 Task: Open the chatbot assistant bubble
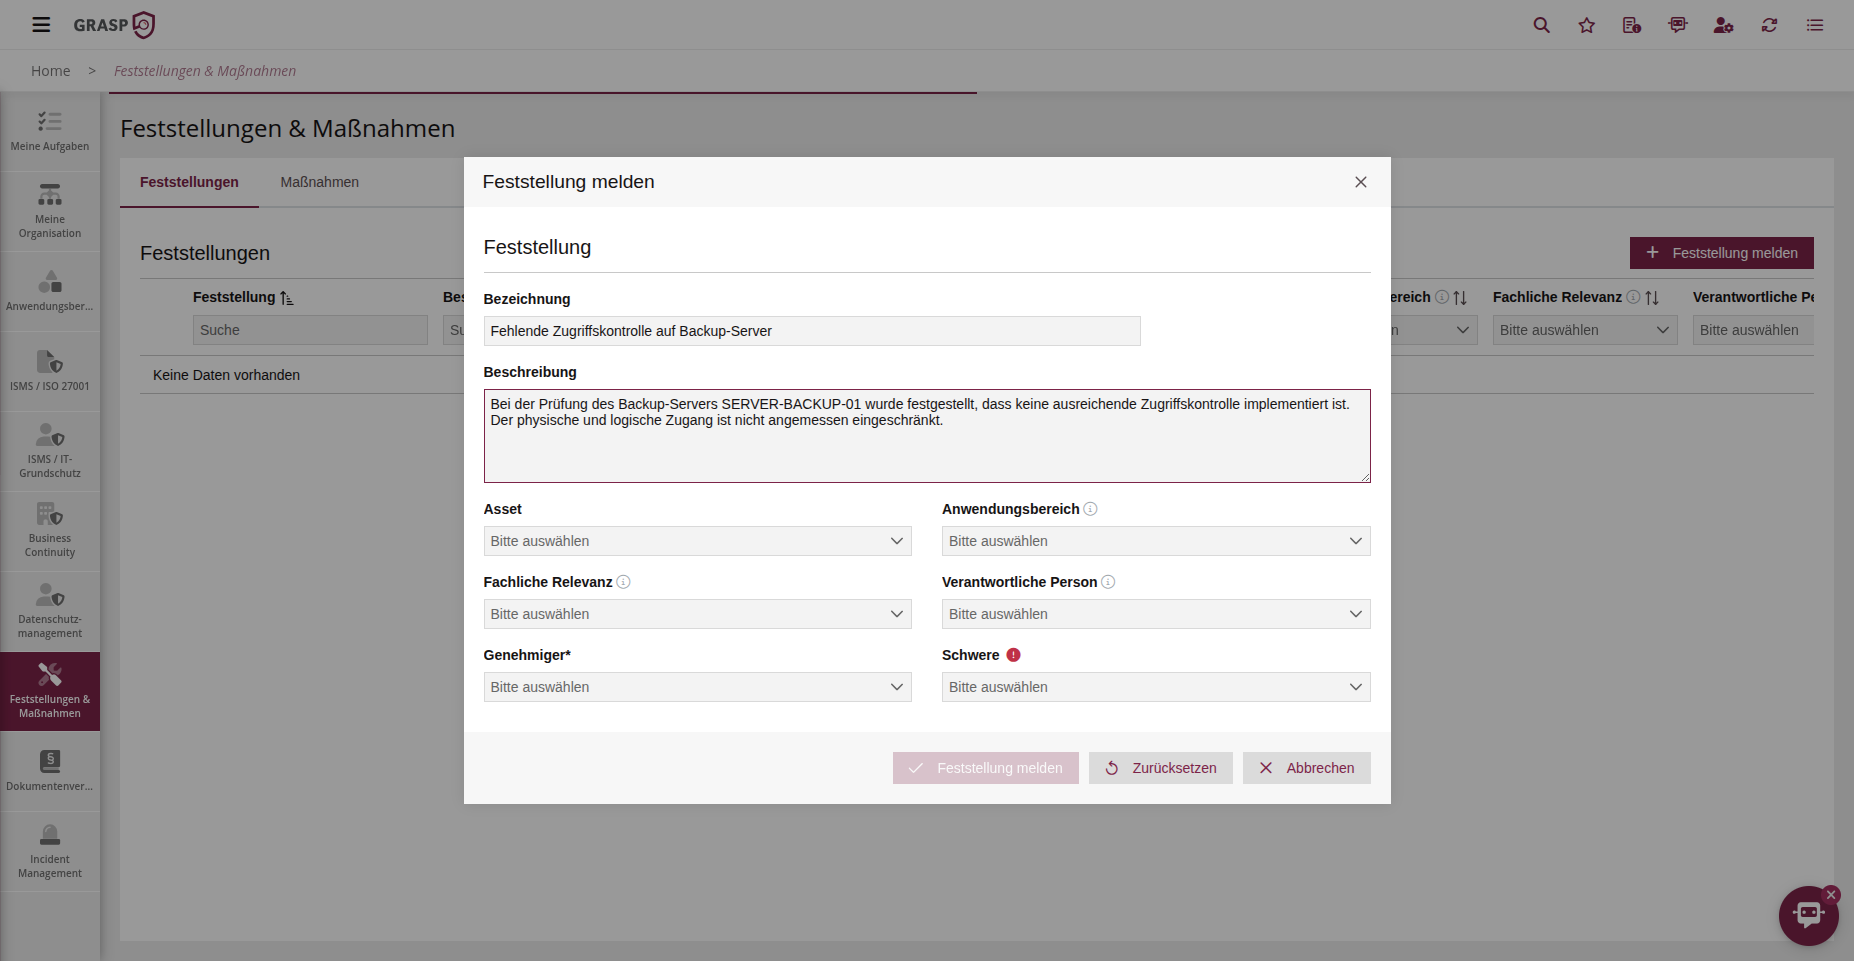(1807, 914)
